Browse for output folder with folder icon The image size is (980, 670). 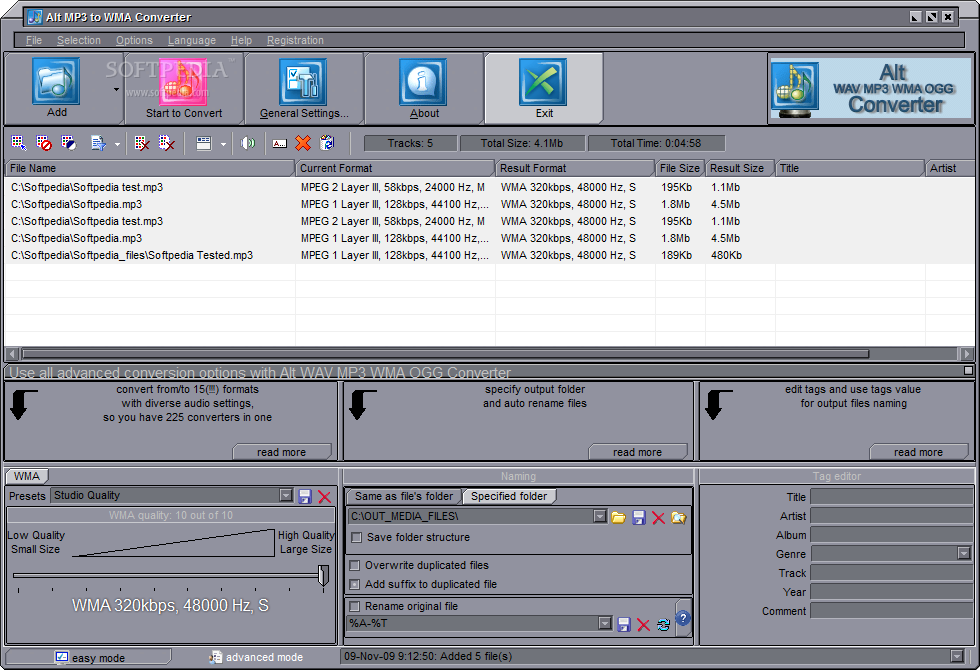[x=618, y=517]
